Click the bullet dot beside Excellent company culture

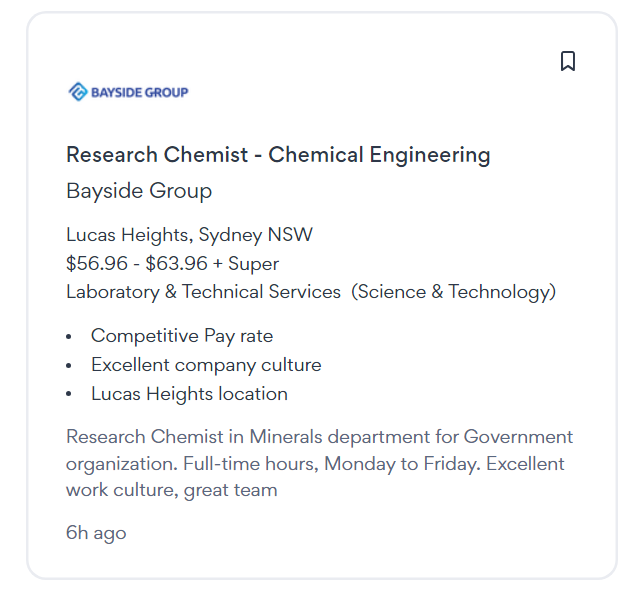coord(69,366)
